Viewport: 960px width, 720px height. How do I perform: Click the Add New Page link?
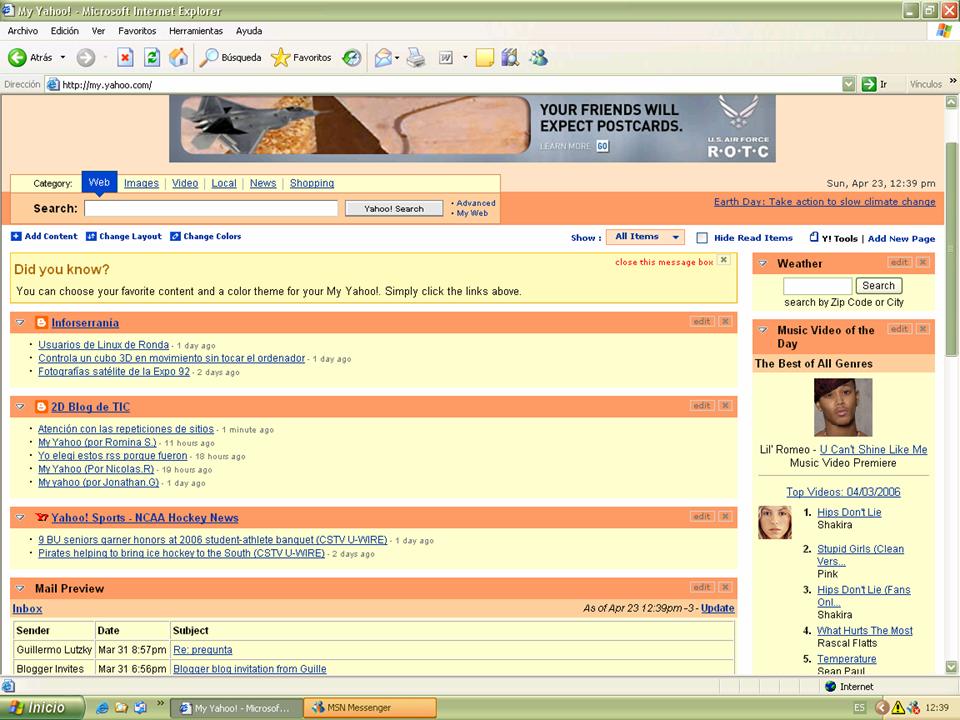(x=901, y=239)
